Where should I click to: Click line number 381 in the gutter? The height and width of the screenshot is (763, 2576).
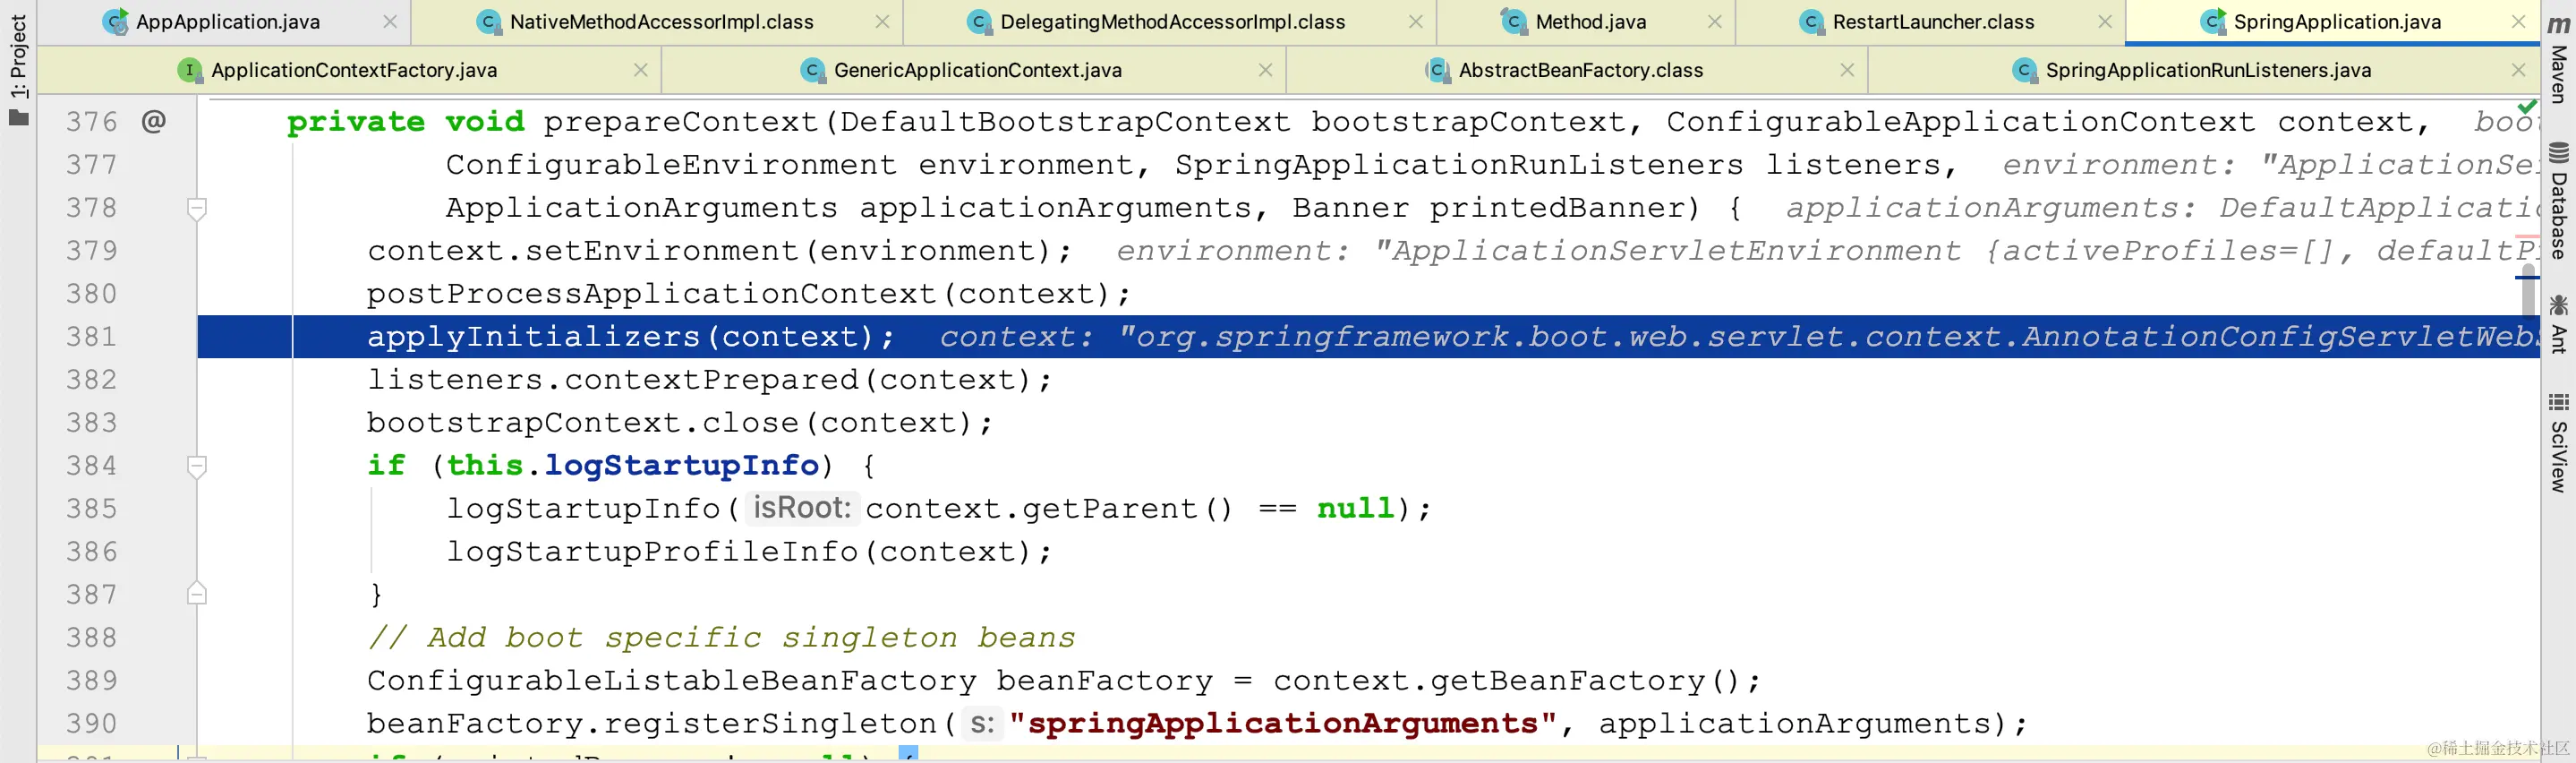pyautogui.click(x=92, y=337)
